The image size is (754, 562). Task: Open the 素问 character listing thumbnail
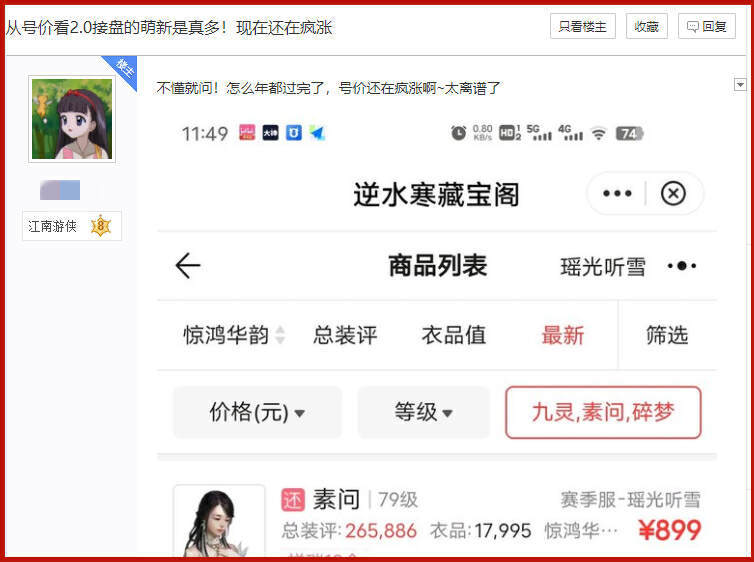point(219,521)
